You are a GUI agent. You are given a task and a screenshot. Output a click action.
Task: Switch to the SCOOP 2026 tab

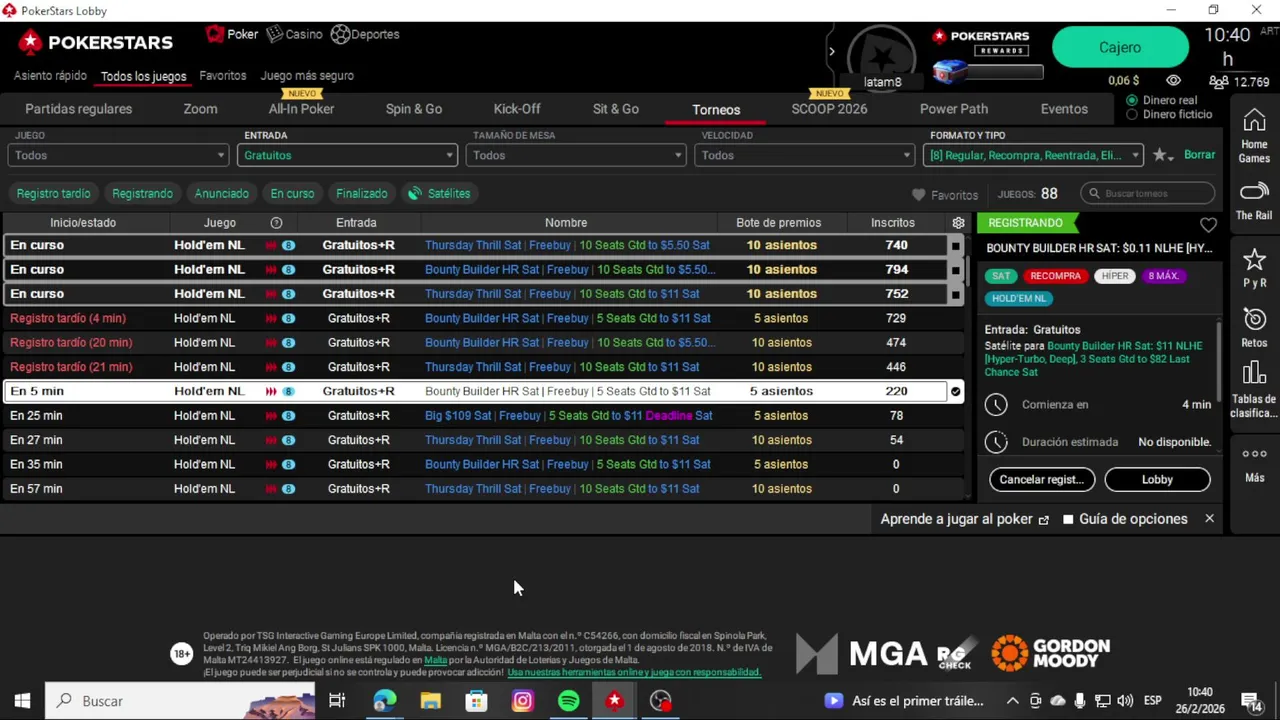[829, 109]
